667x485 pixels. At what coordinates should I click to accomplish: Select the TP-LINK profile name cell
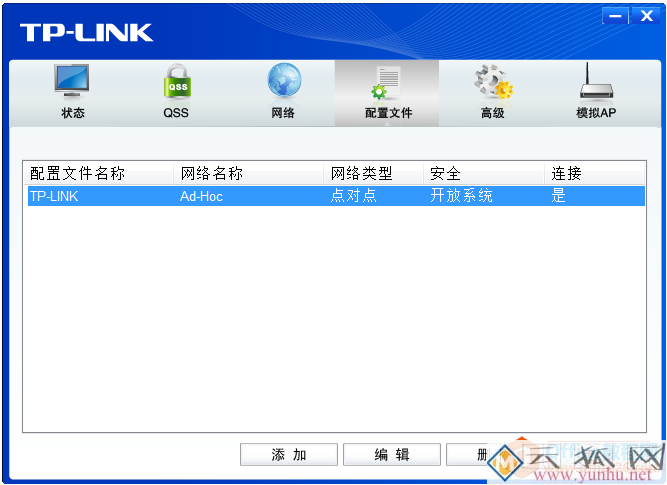(54, 196)
